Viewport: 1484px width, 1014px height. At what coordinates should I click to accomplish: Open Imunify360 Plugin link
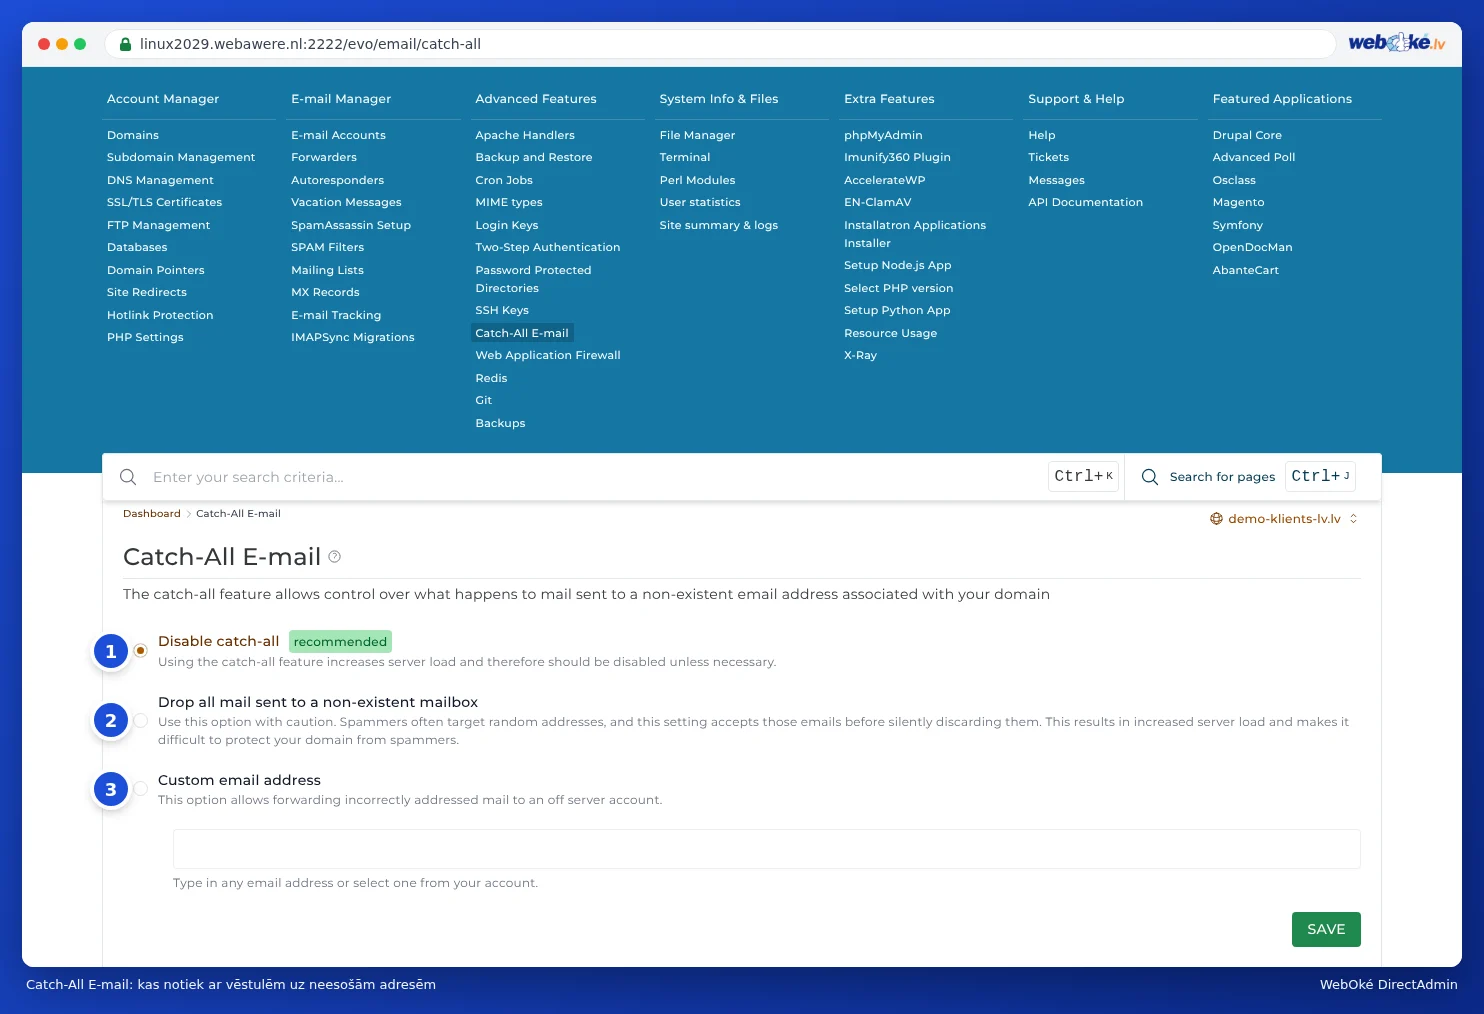coord(897,157)
